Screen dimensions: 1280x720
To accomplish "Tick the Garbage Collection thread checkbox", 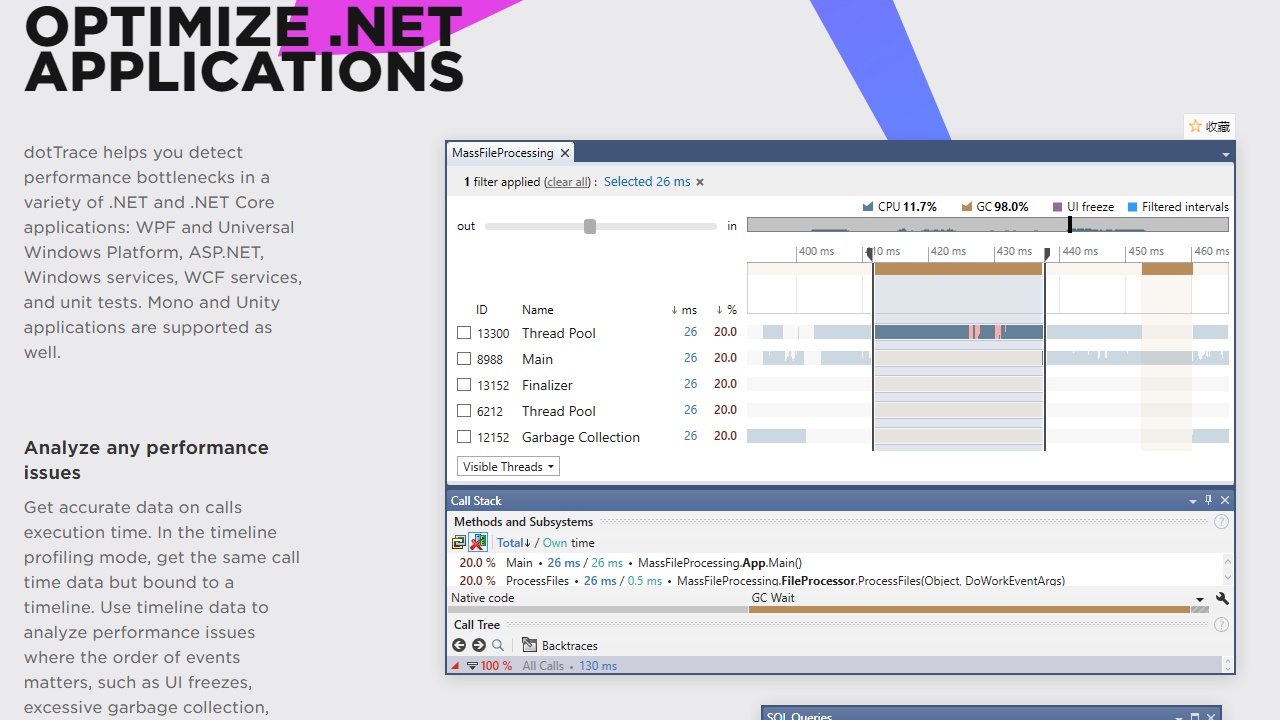I will [464, 437].
